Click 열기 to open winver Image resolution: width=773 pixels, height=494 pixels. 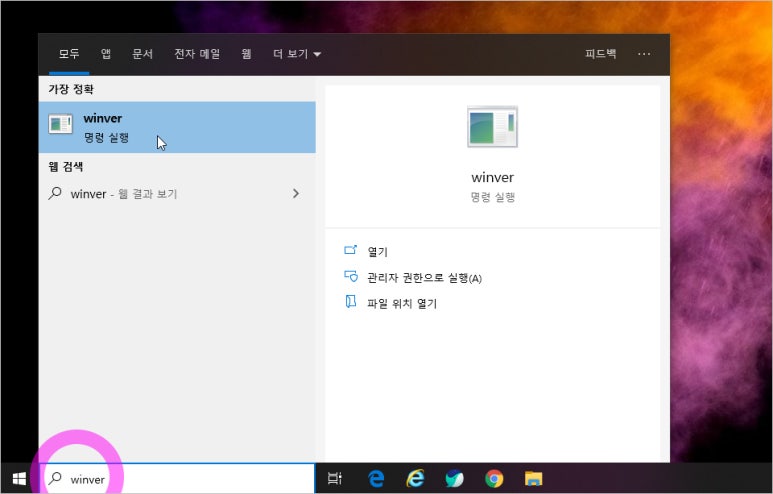[x=377, y=251]
